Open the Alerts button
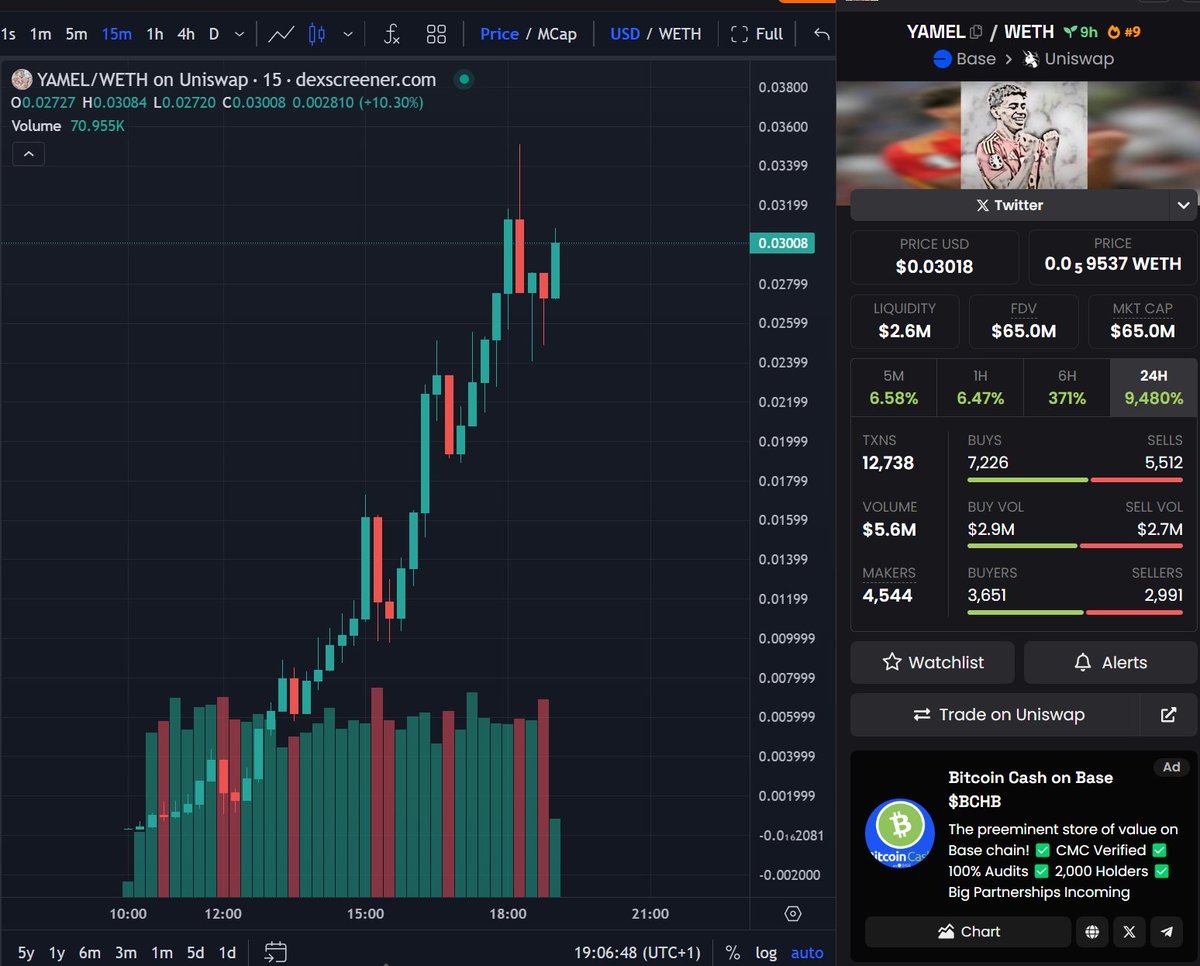This screenshot has width=1200, height=966. tap(1110, 662)
